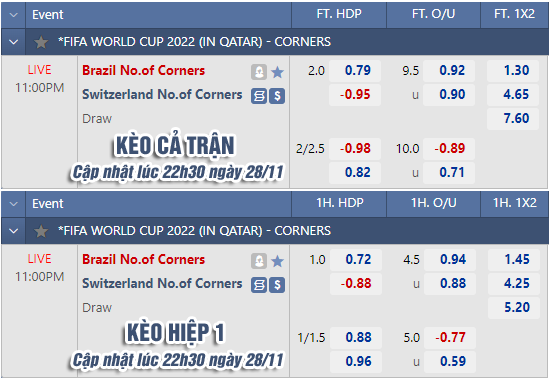
Task: Pick first-half over 4.5 odds 0.94
Action: pyautogui.click(x=450, y=260)
